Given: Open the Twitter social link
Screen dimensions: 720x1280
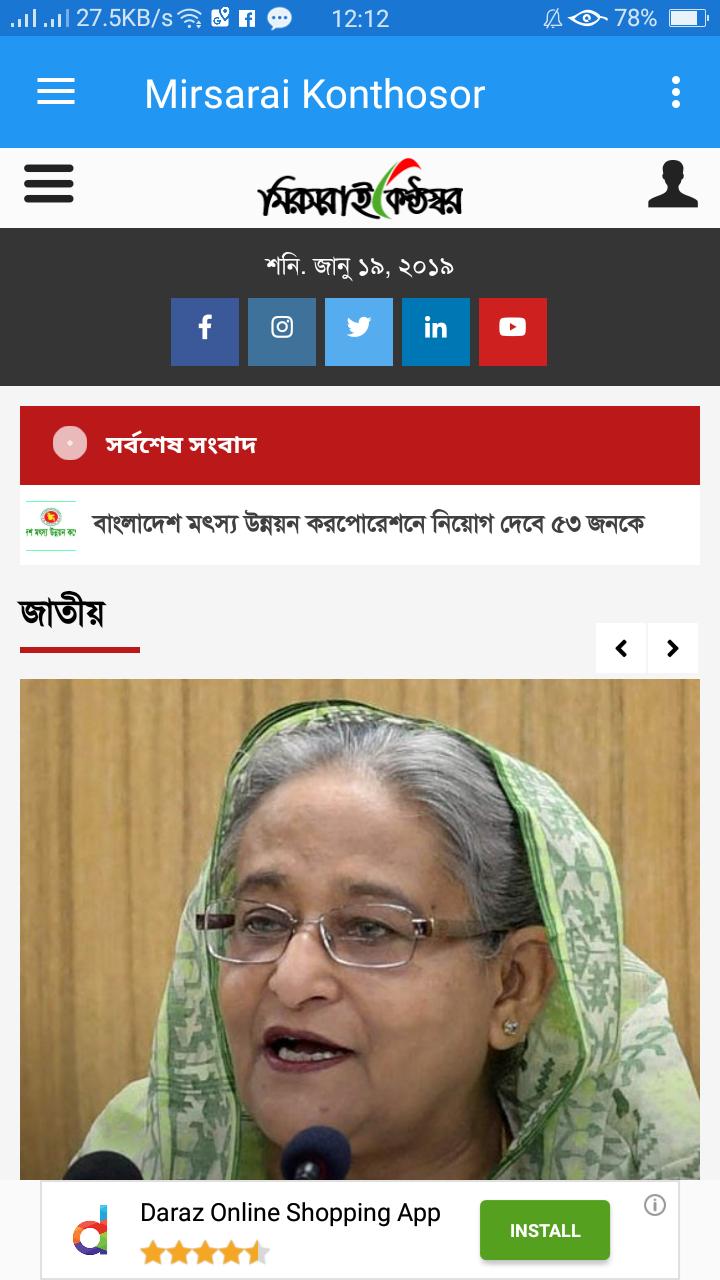Looking at the screenshot, I should (359, 332).
